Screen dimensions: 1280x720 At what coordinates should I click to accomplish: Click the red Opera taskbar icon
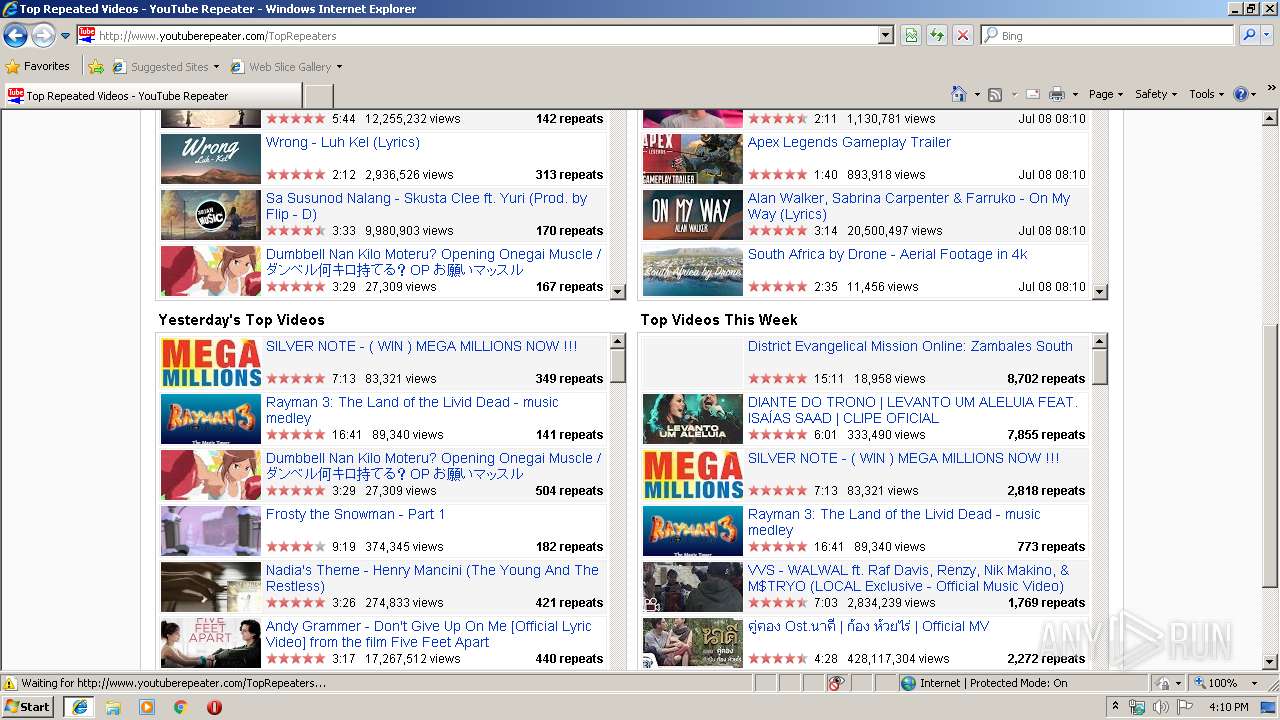tap(214, 707)
